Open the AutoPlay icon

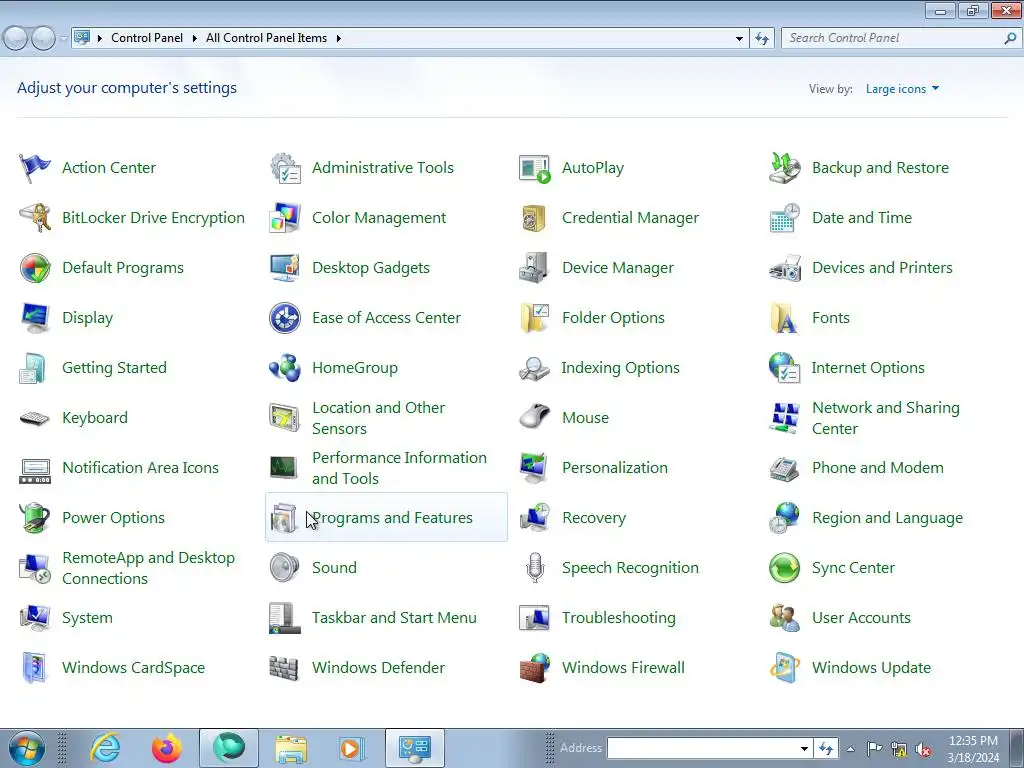tap(535, 168)
